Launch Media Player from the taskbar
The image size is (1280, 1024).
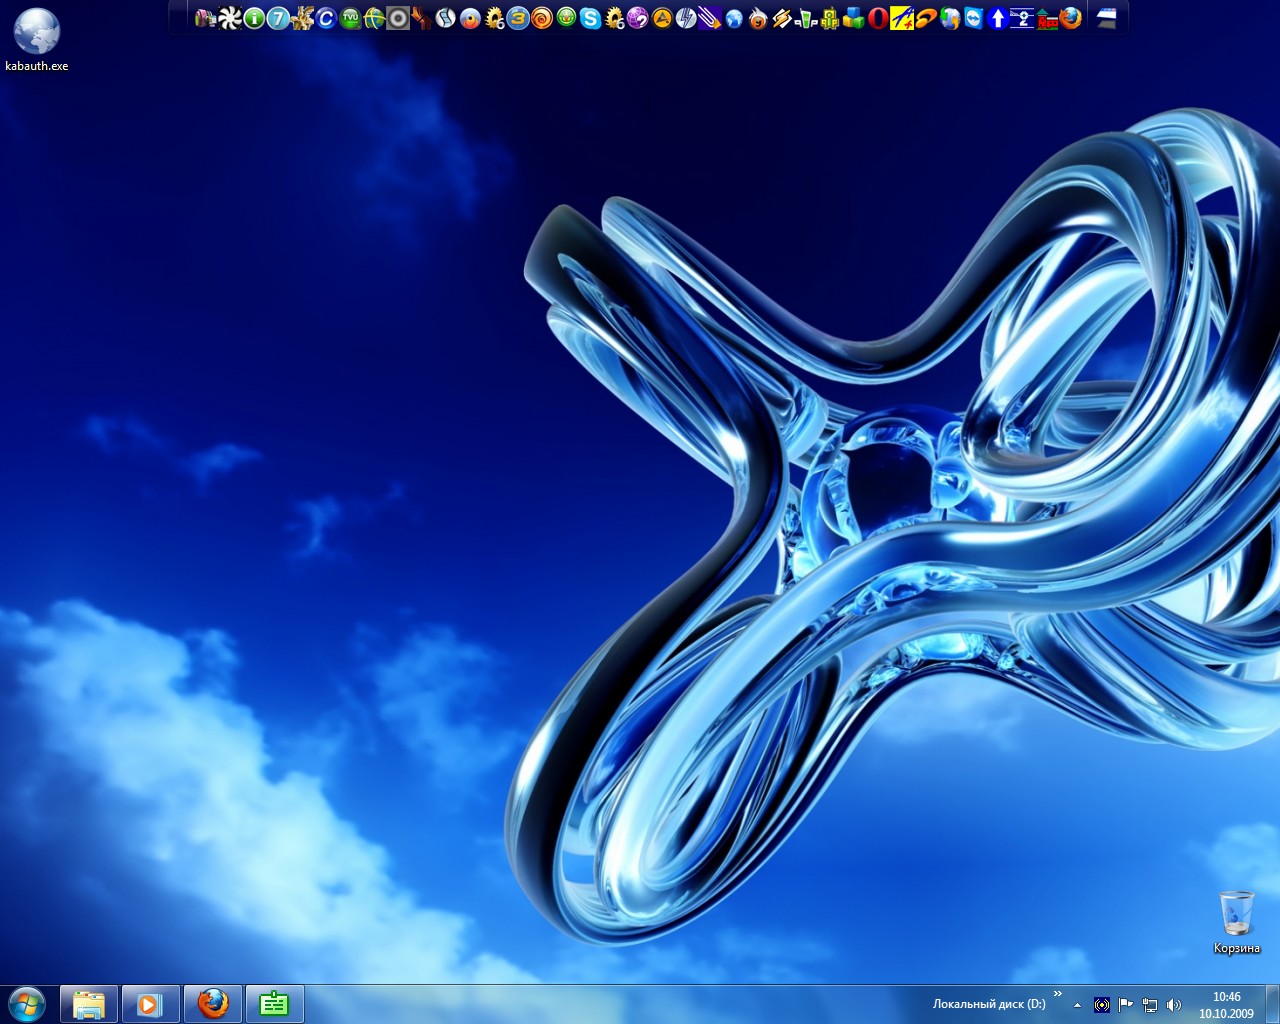point(150,1004)
